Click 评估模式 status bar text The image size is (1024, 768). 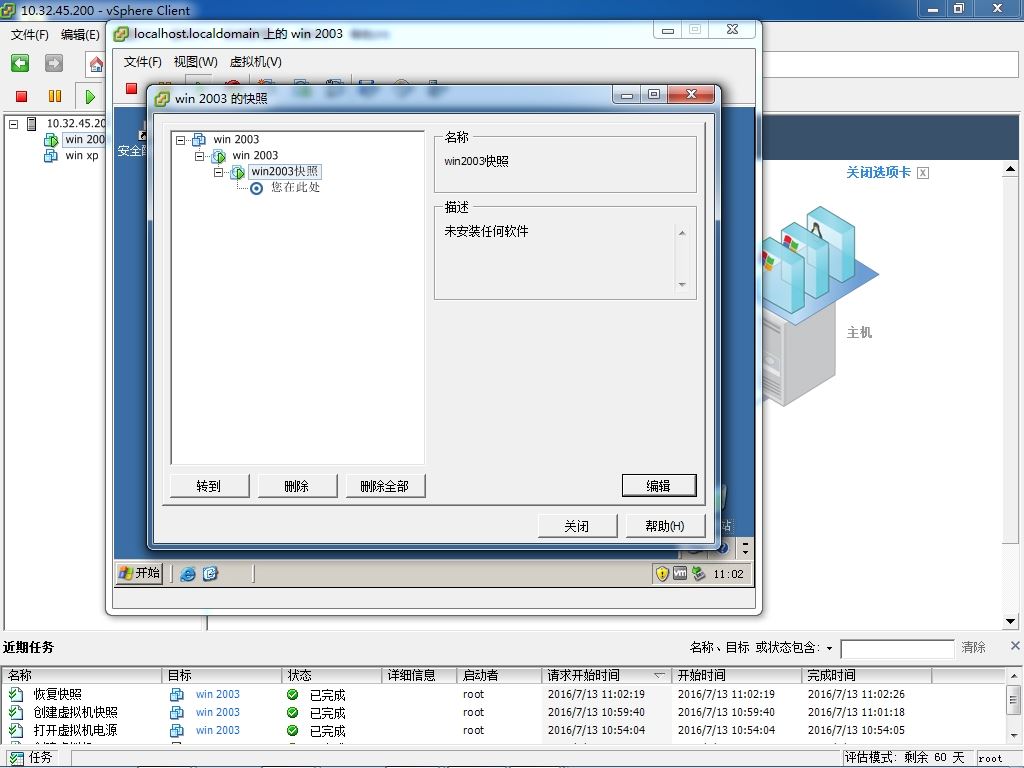coord(904,758)
